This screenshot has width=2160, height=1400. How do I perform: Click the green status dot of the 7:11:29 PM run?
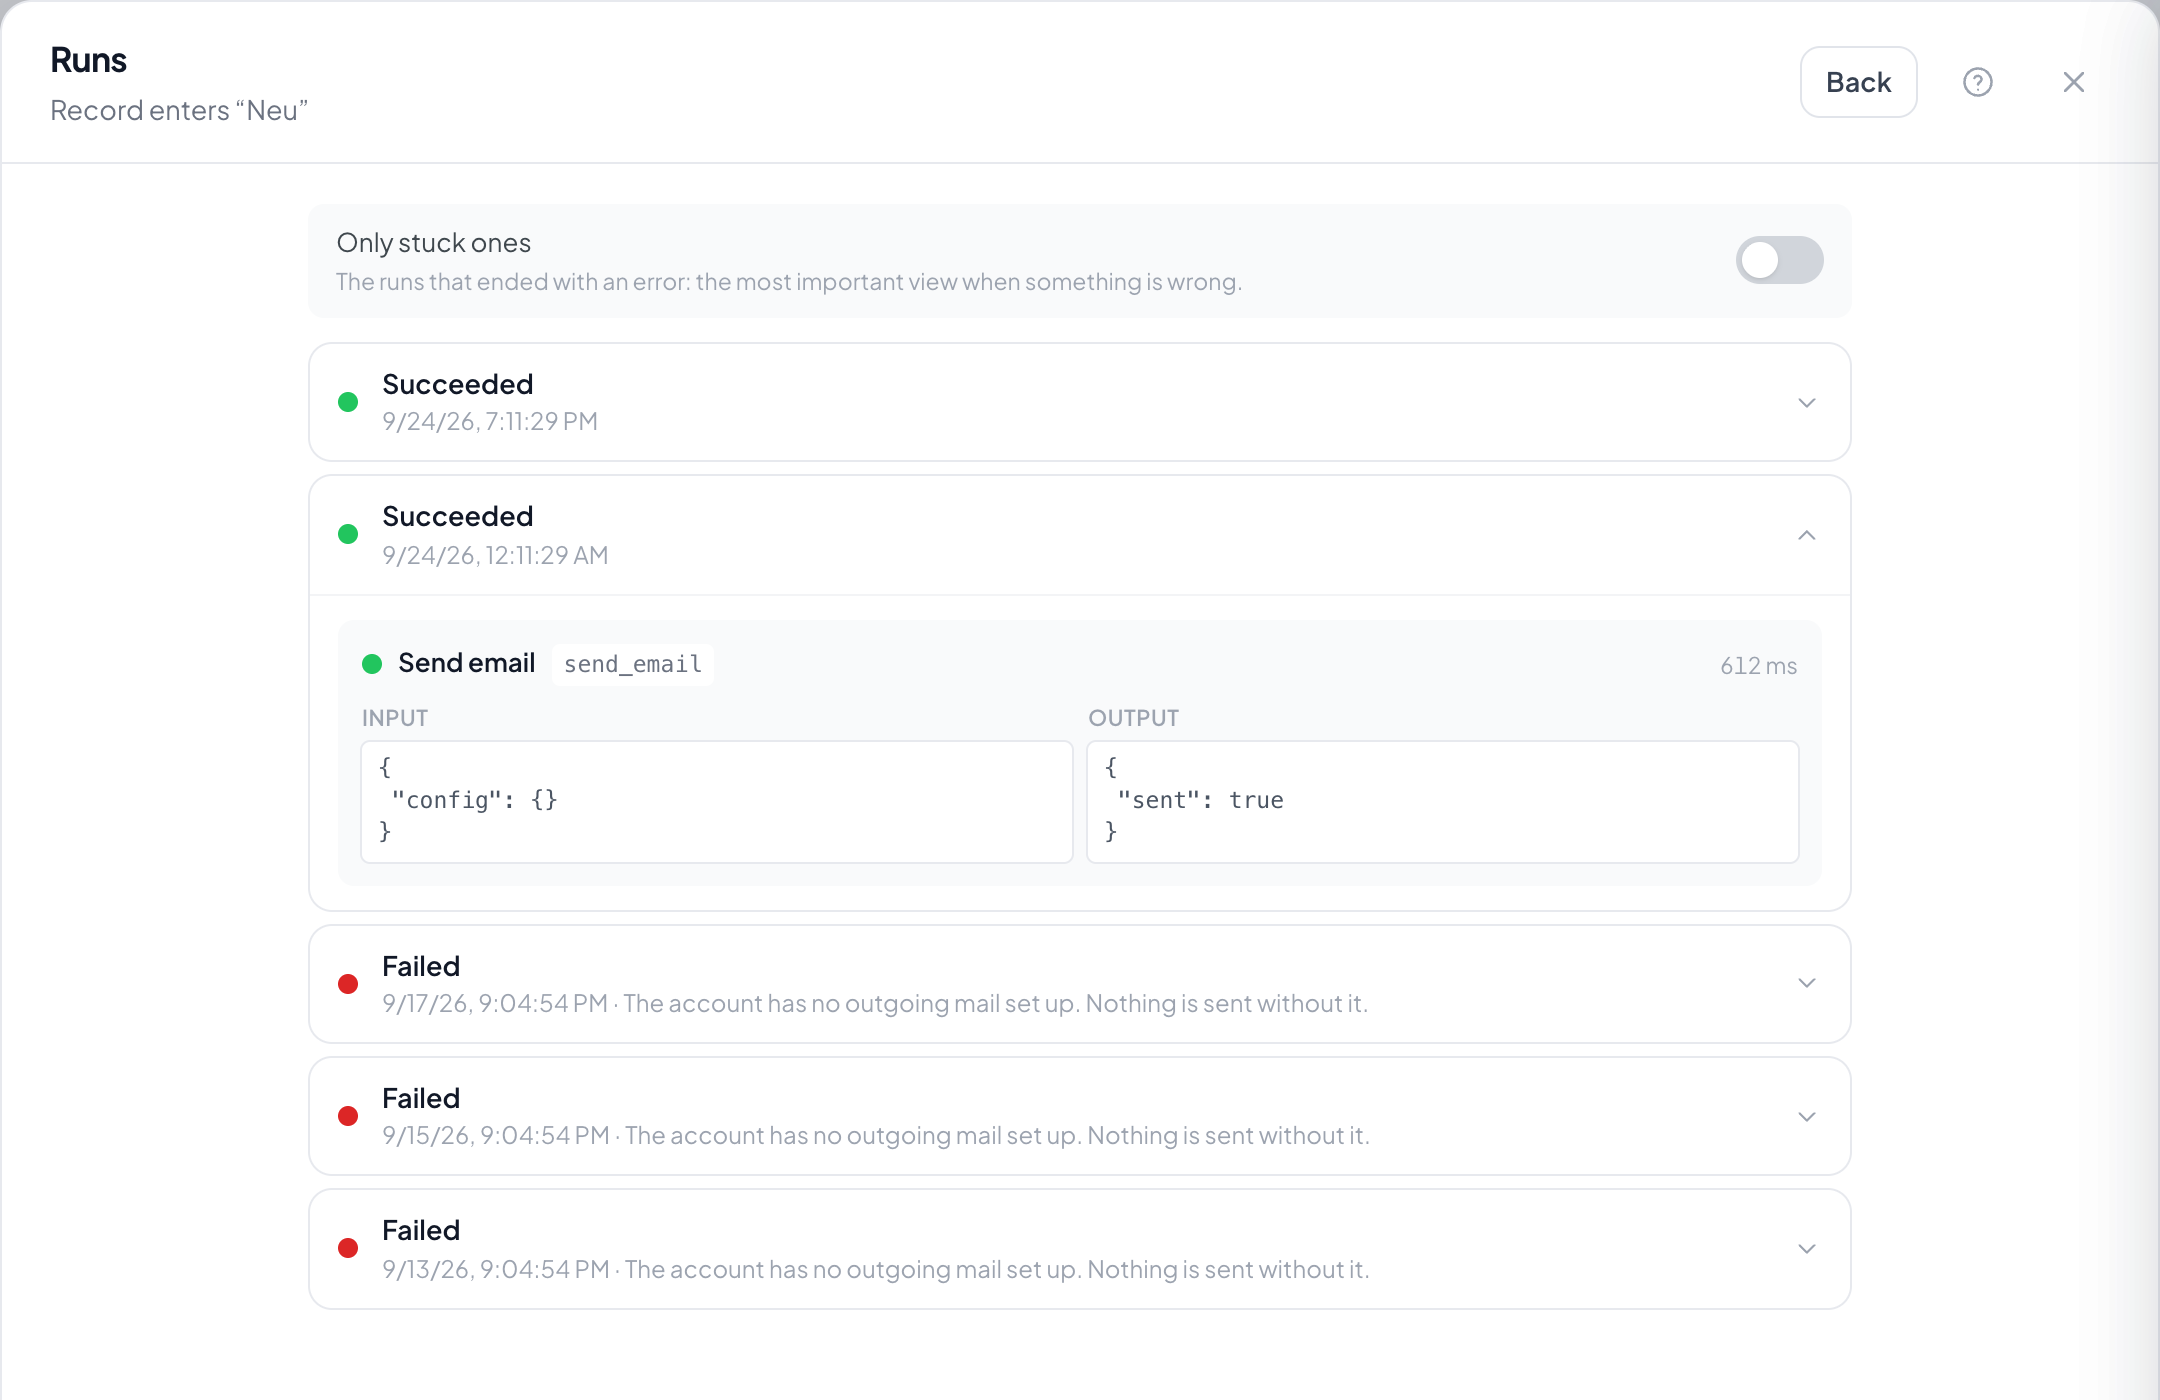click(348, 402)
